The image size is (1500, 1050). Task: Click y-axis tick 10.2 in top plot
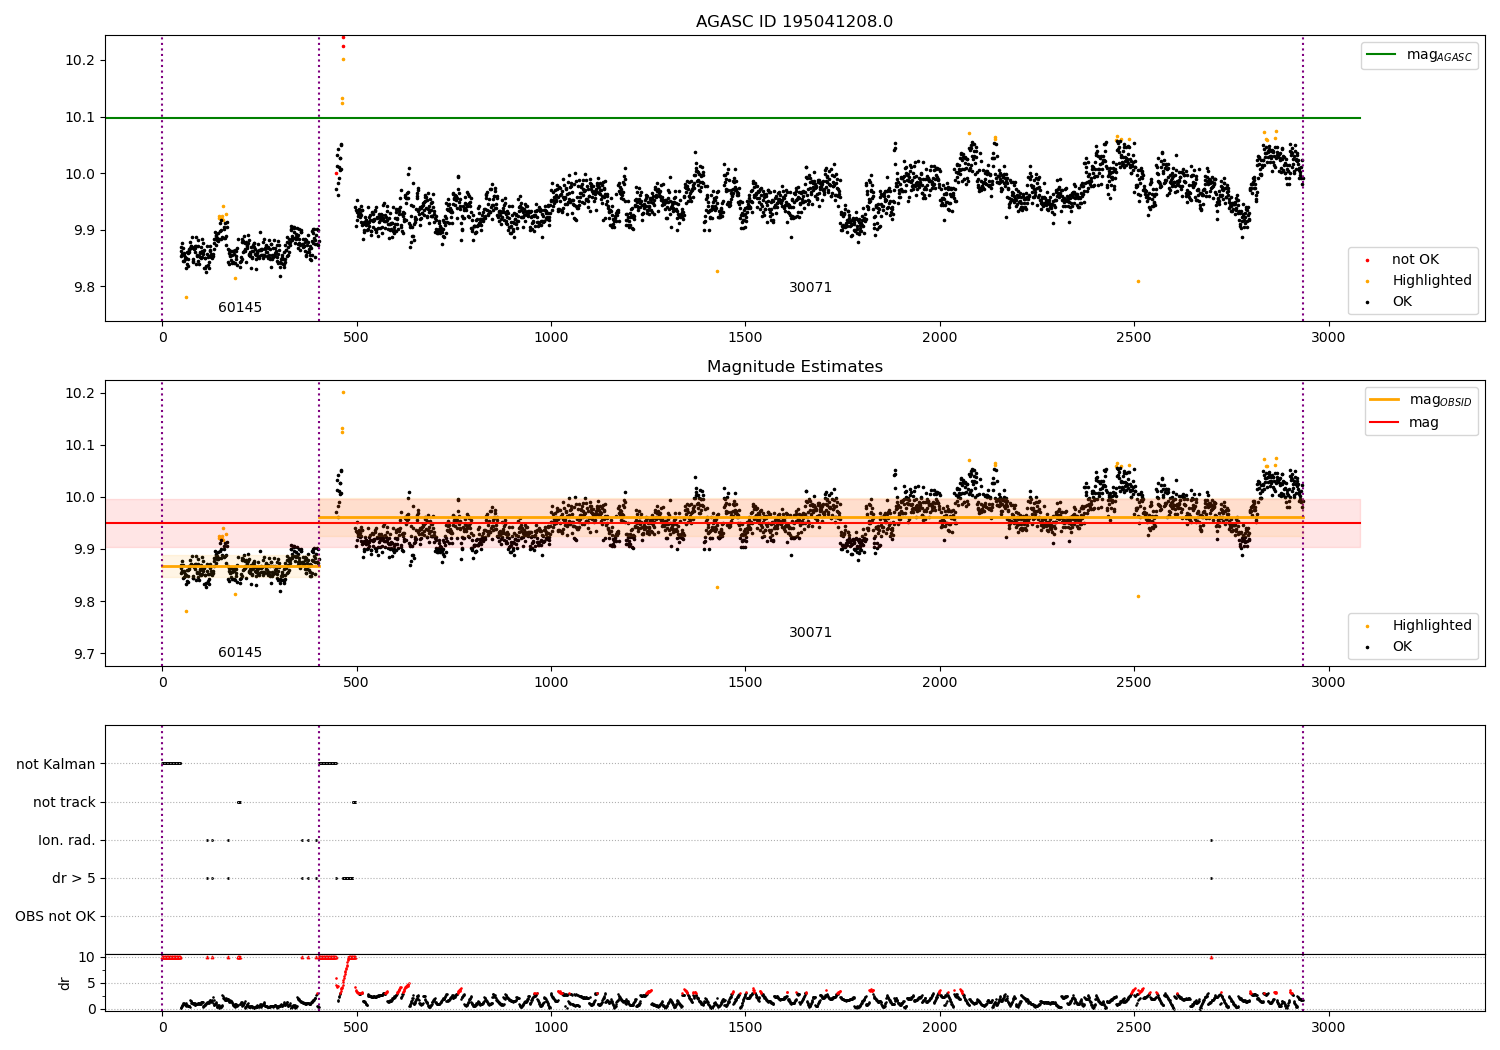pyautogui.click(x=78, y=61)
